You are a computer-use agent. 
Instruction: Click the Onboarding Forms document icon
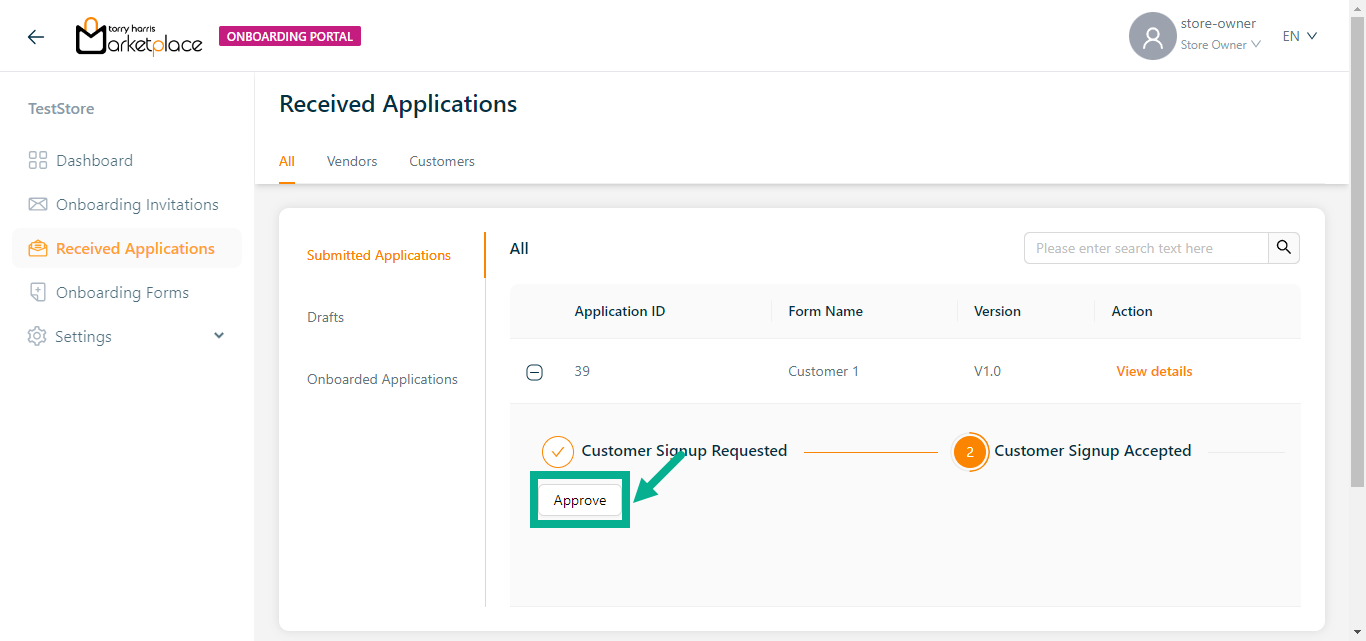(38, 293)
